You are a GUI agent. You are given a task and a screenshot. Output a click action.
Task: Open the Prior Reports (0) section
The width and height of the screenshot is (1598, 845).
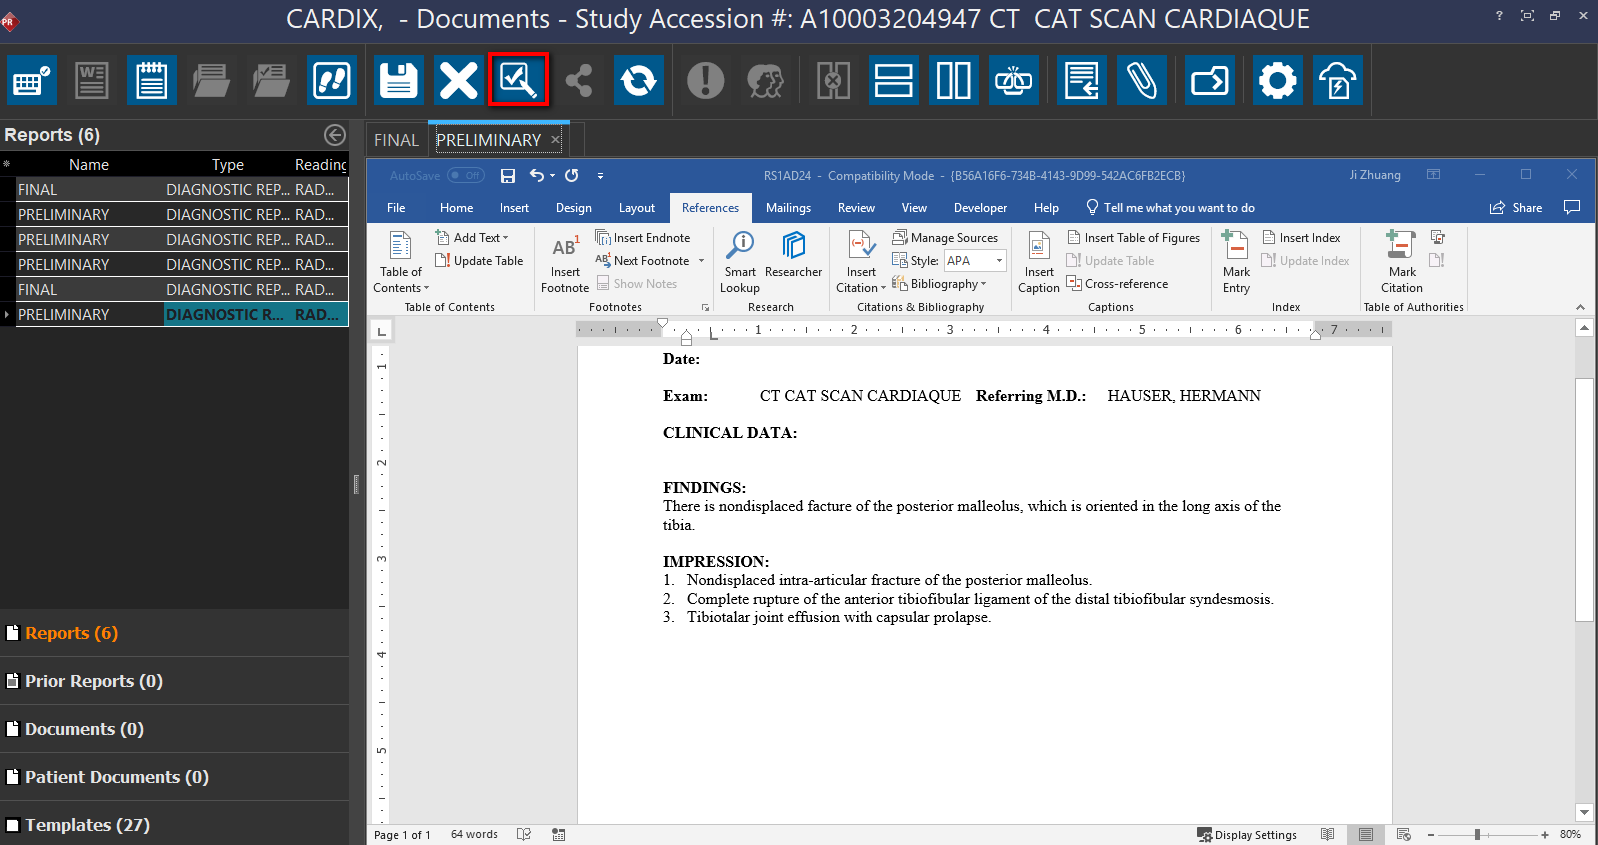(x=93, y=681)
